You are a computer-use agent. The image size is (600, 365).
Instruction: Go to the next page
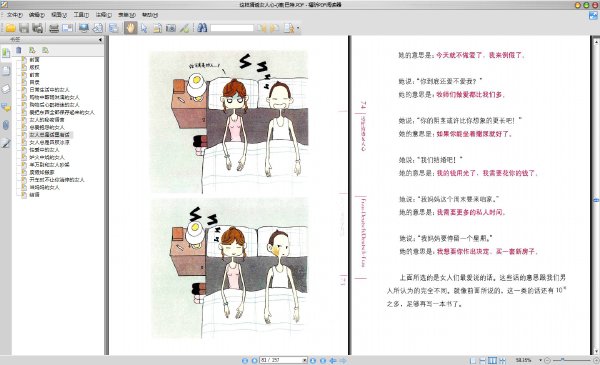pos(313,360)
